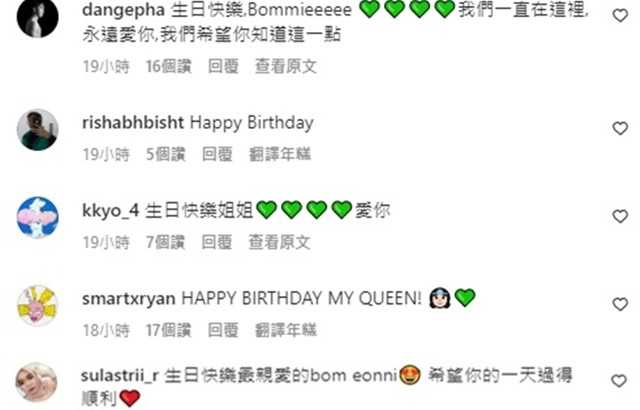Screen dimensions: 640x410
Task: Reply to smartxryan's comment
Action: click(223, 330)
